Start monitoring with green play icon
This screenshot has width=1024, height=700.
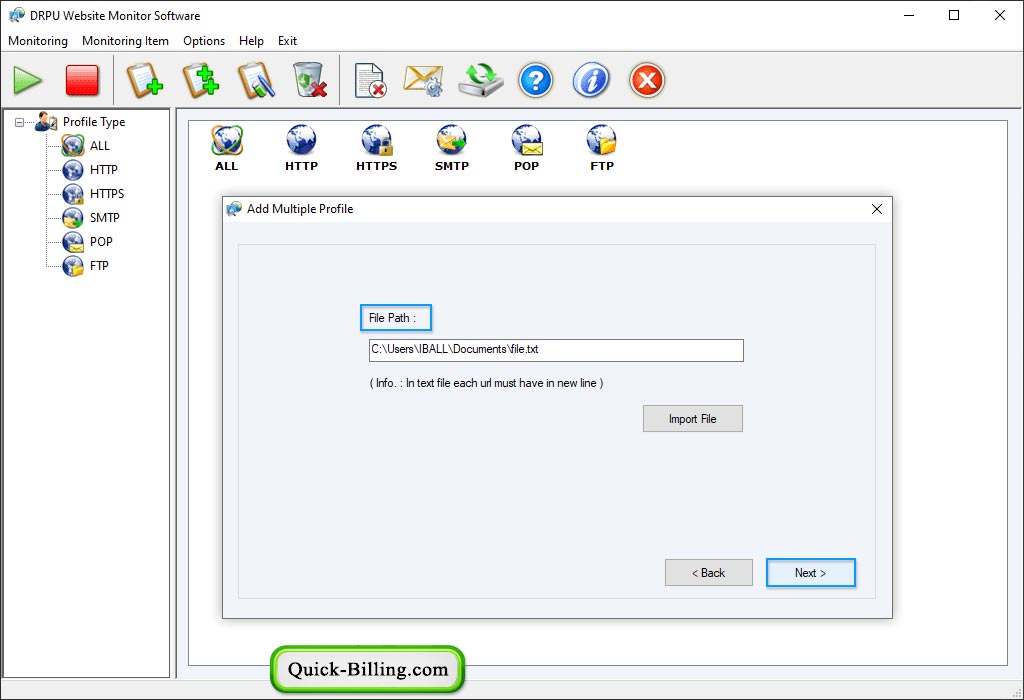[x=28, y=80]
